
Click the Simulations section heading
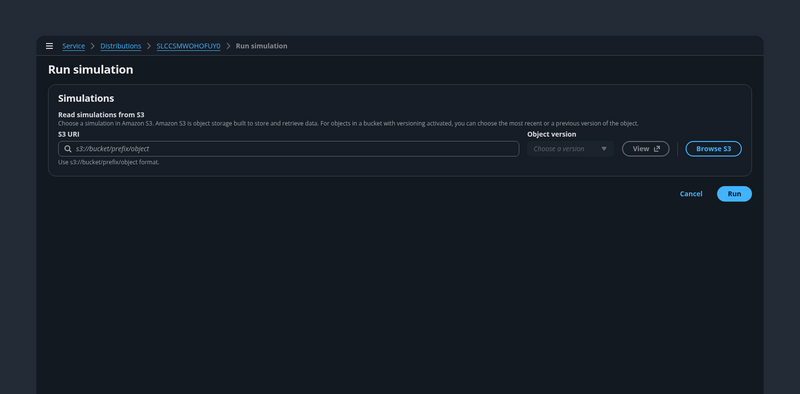[x=86, y=98]
